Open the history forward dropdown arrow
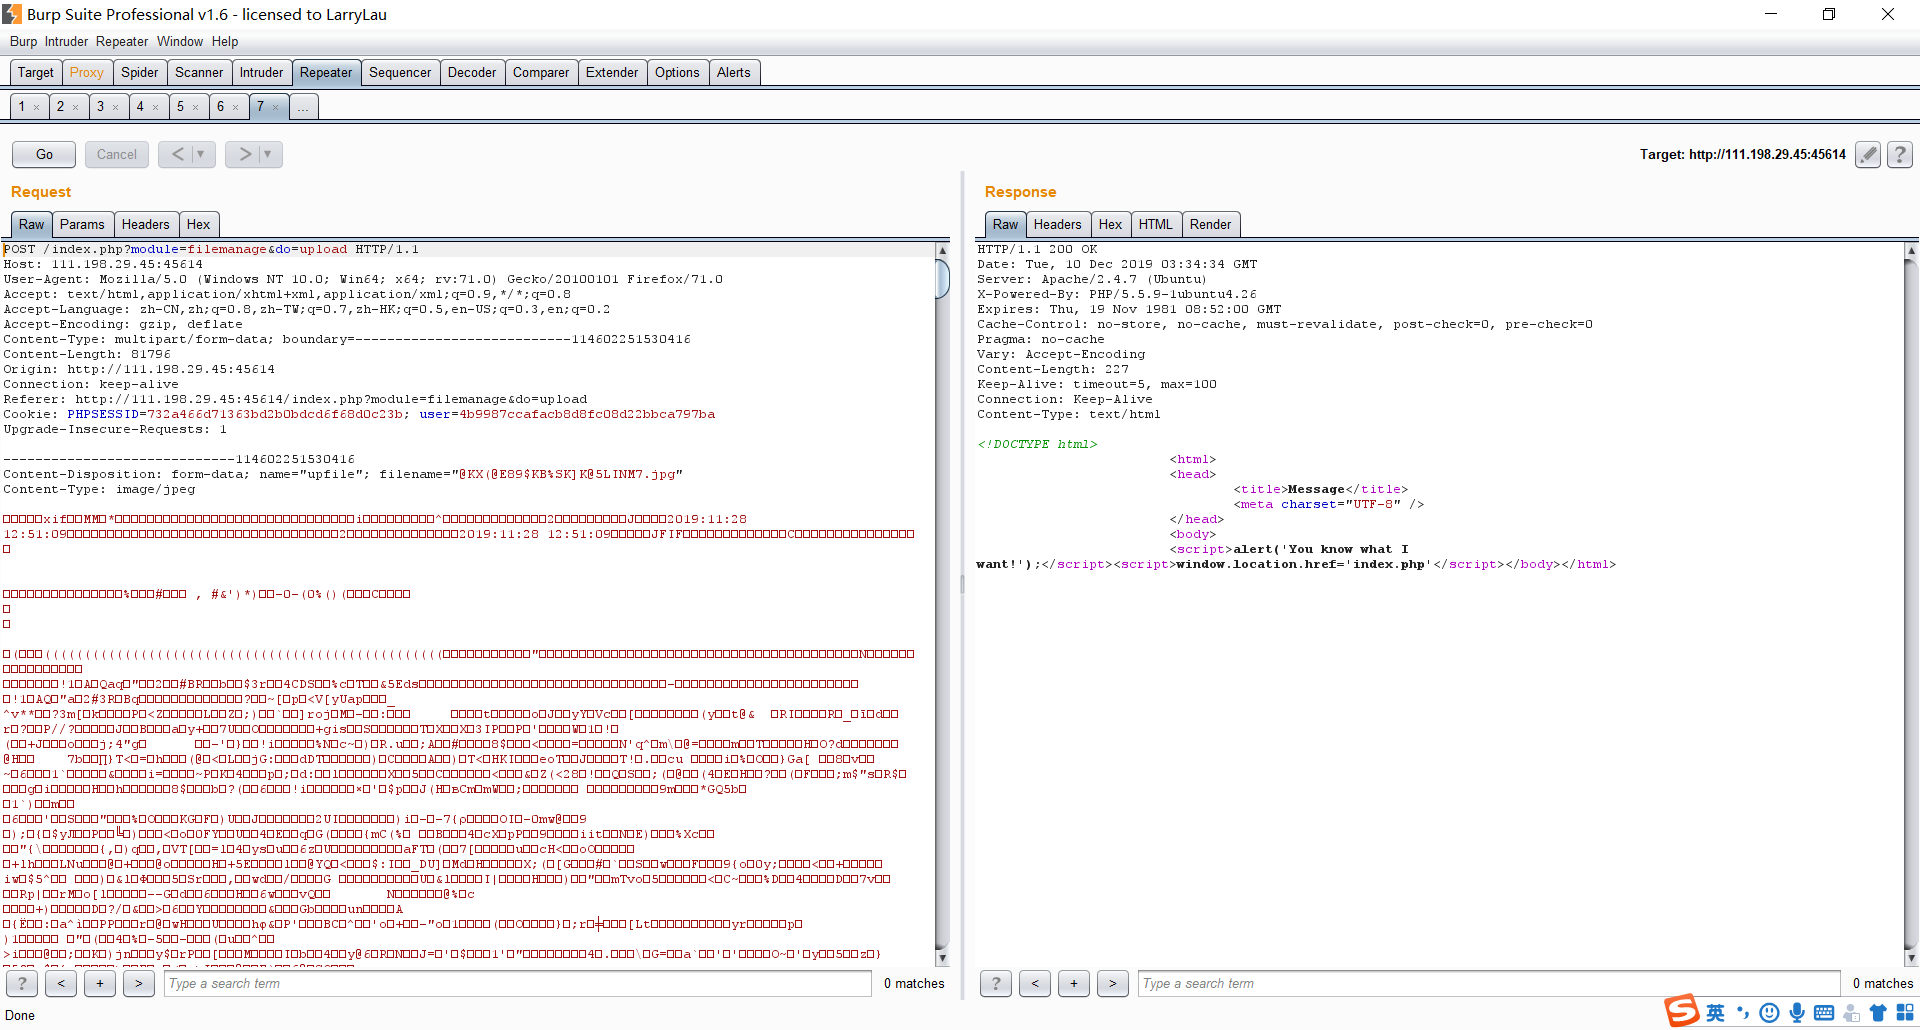The height and width of the screenshot is (1030, 1920). (x=268, y=154)
